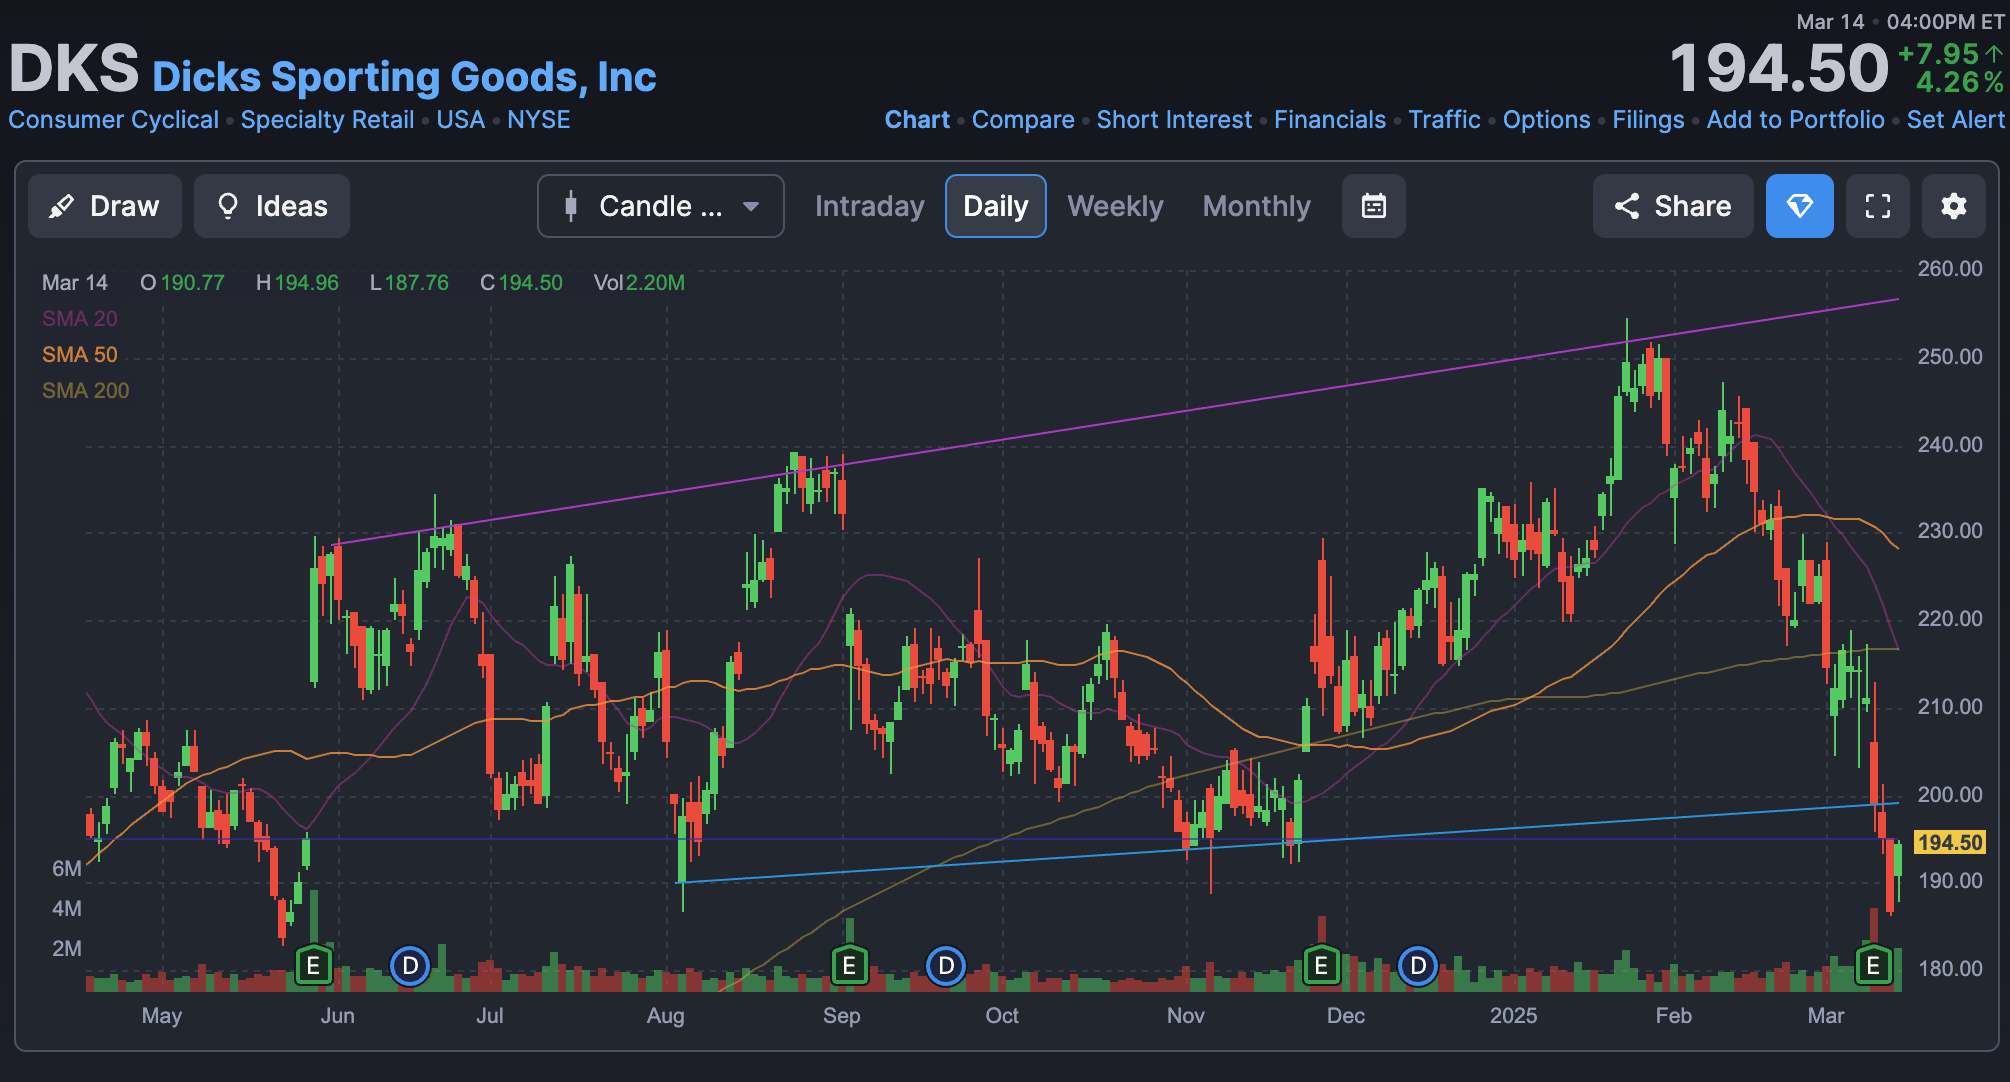Open the Compare link
The width and height of the screenshot is (2010, 1082).
pyautogui.click(x=1023, y=120)
